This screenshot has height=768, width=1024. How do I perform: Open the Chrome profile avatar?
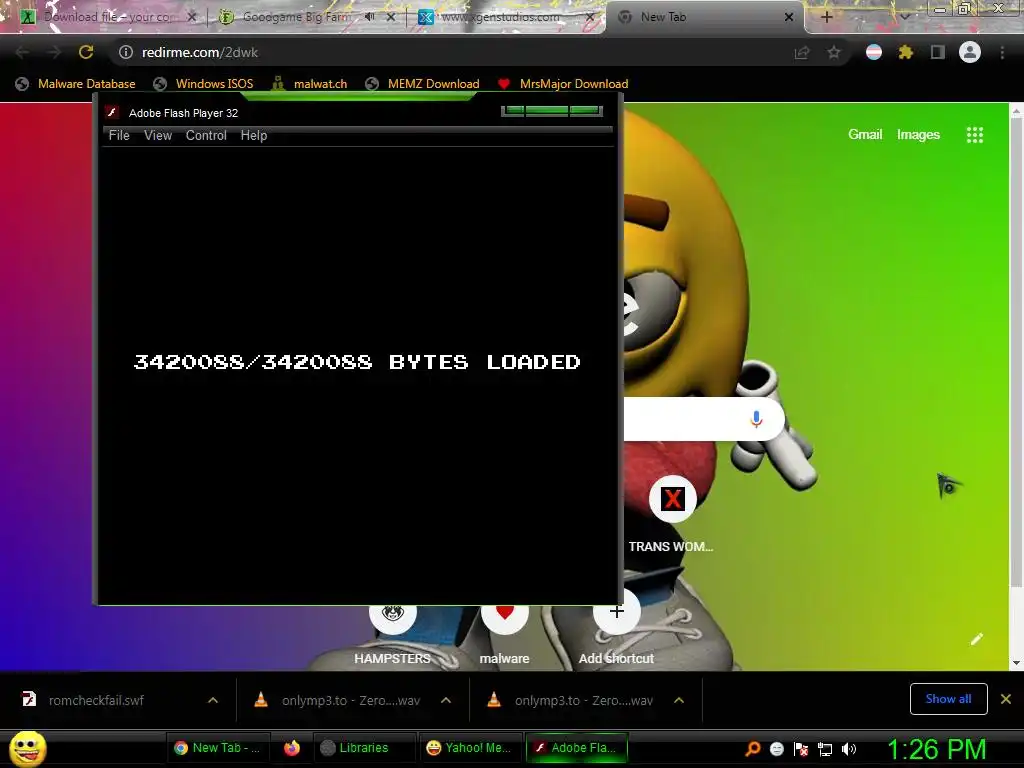tap(970, 52)
